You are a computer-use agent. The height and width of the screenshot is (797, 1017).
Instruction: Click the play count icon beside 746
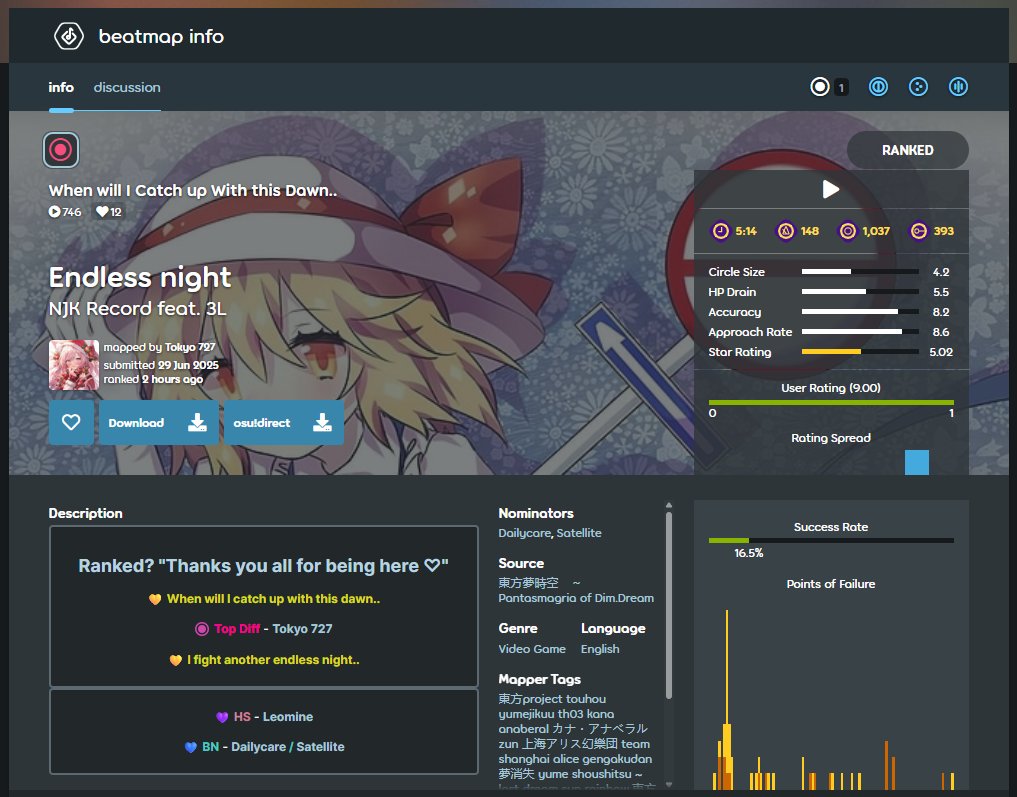click(54, 211)
